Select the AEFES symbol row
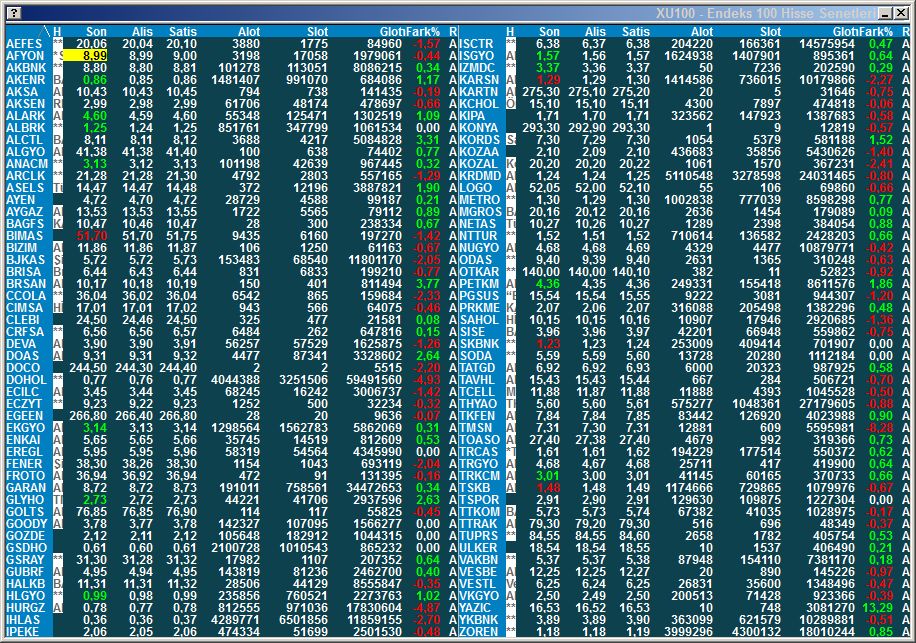 (x=24, y=44)
